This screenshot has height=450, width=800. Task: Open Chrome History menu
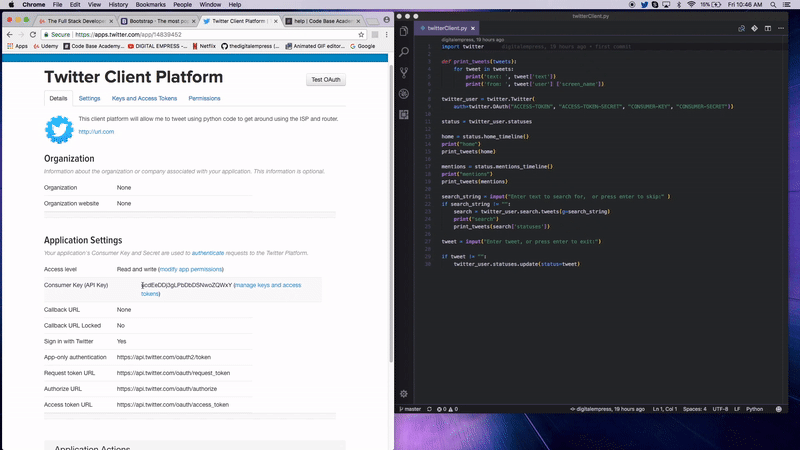pos(118,5)
